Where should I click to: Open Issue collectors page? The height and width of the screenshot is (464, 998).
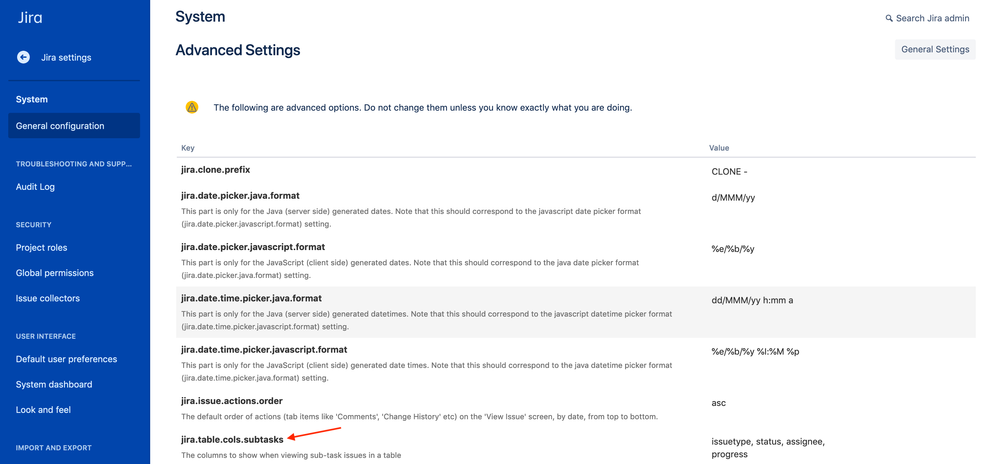pyautogui.click(x=48, y=299)
